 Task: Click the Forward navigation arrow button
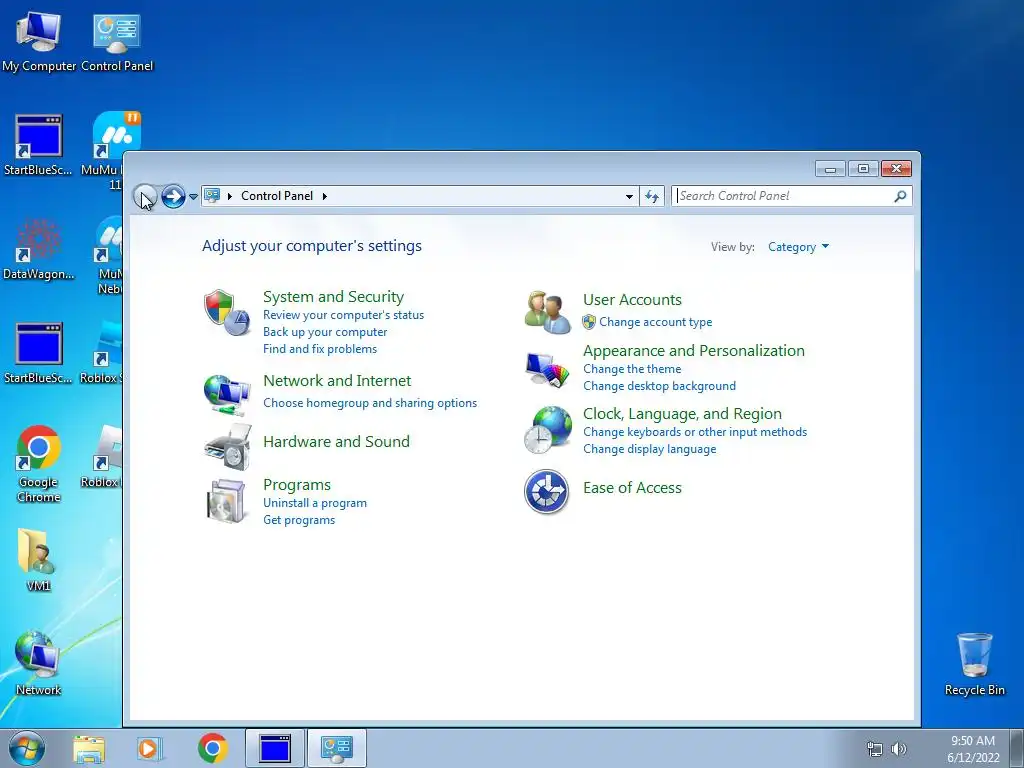173,196
